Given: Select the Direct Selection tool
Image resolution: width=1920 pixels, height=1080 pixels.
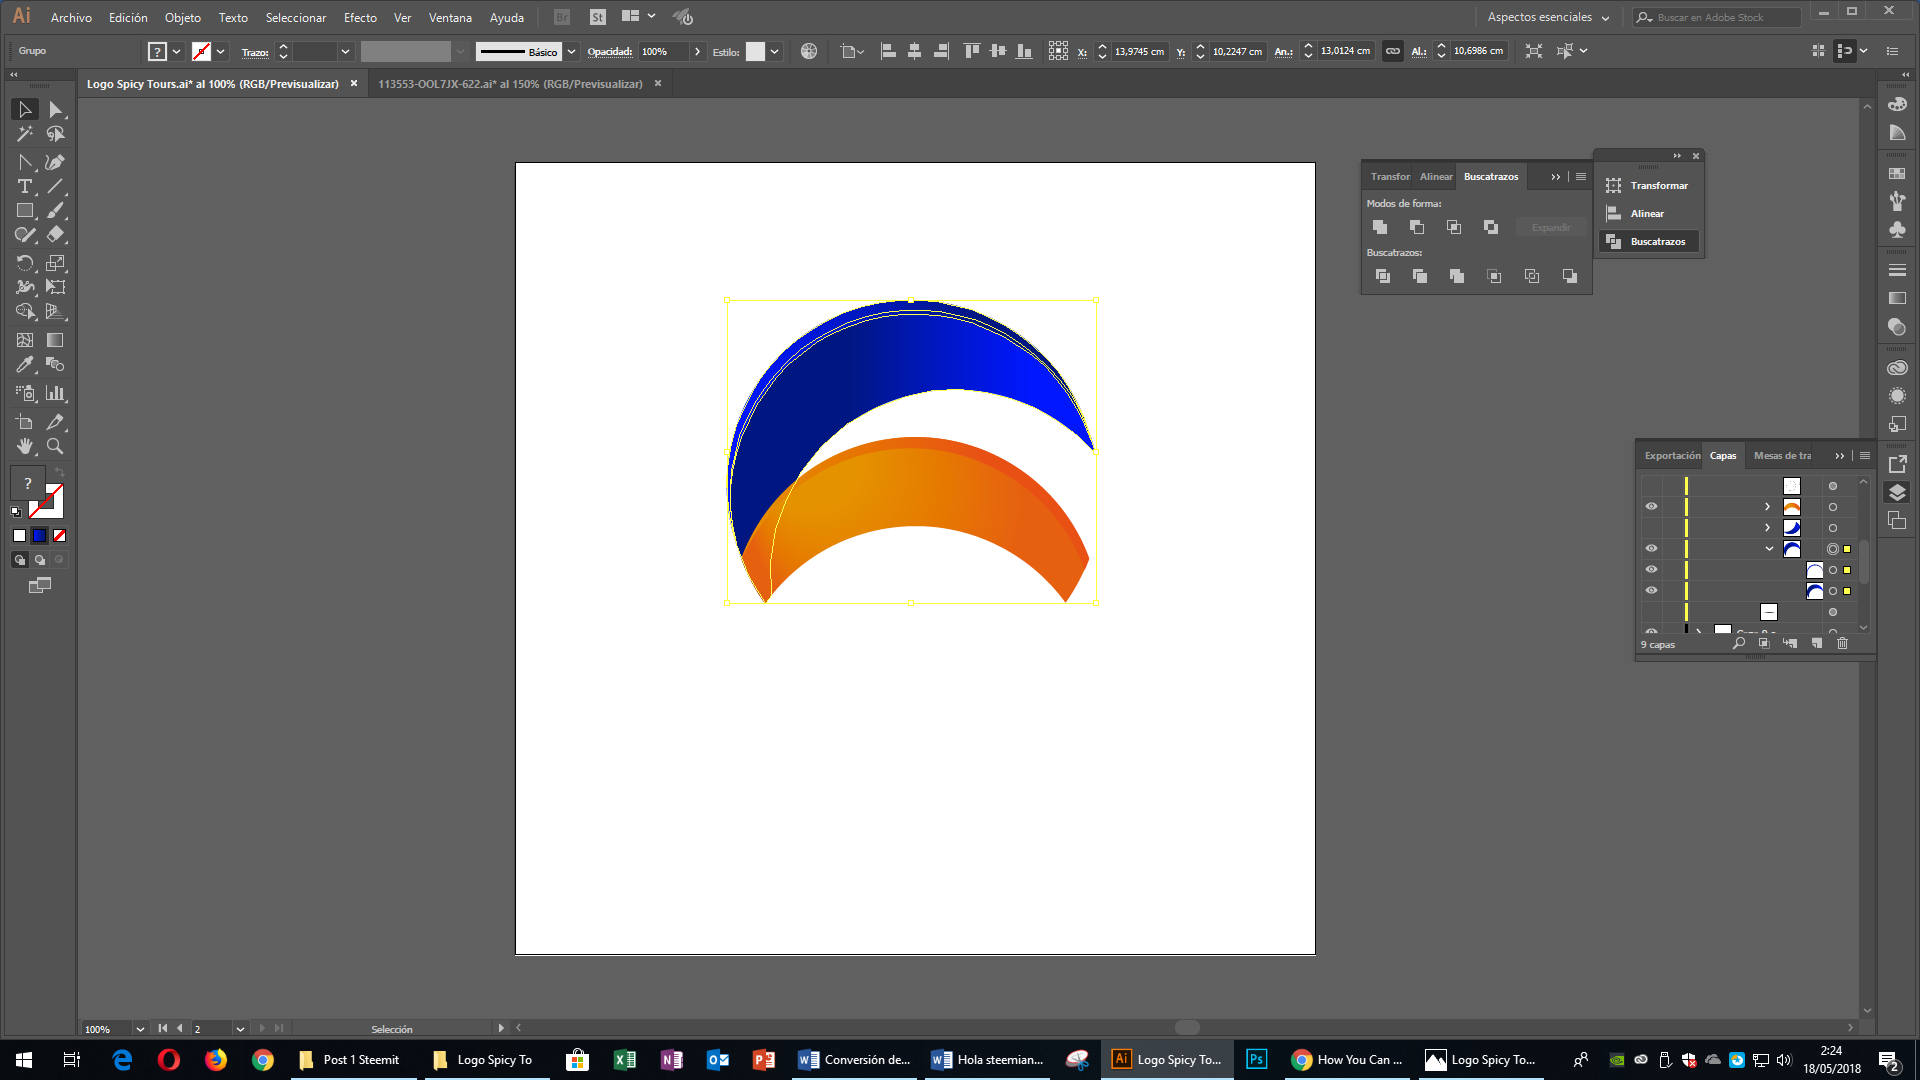Looking at the screenshot, I should click(56, 110).
